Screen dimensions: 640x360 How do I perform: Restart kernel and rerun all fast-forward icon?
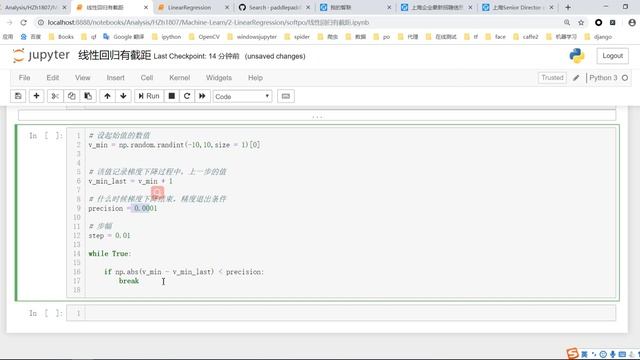pos(202,96)
